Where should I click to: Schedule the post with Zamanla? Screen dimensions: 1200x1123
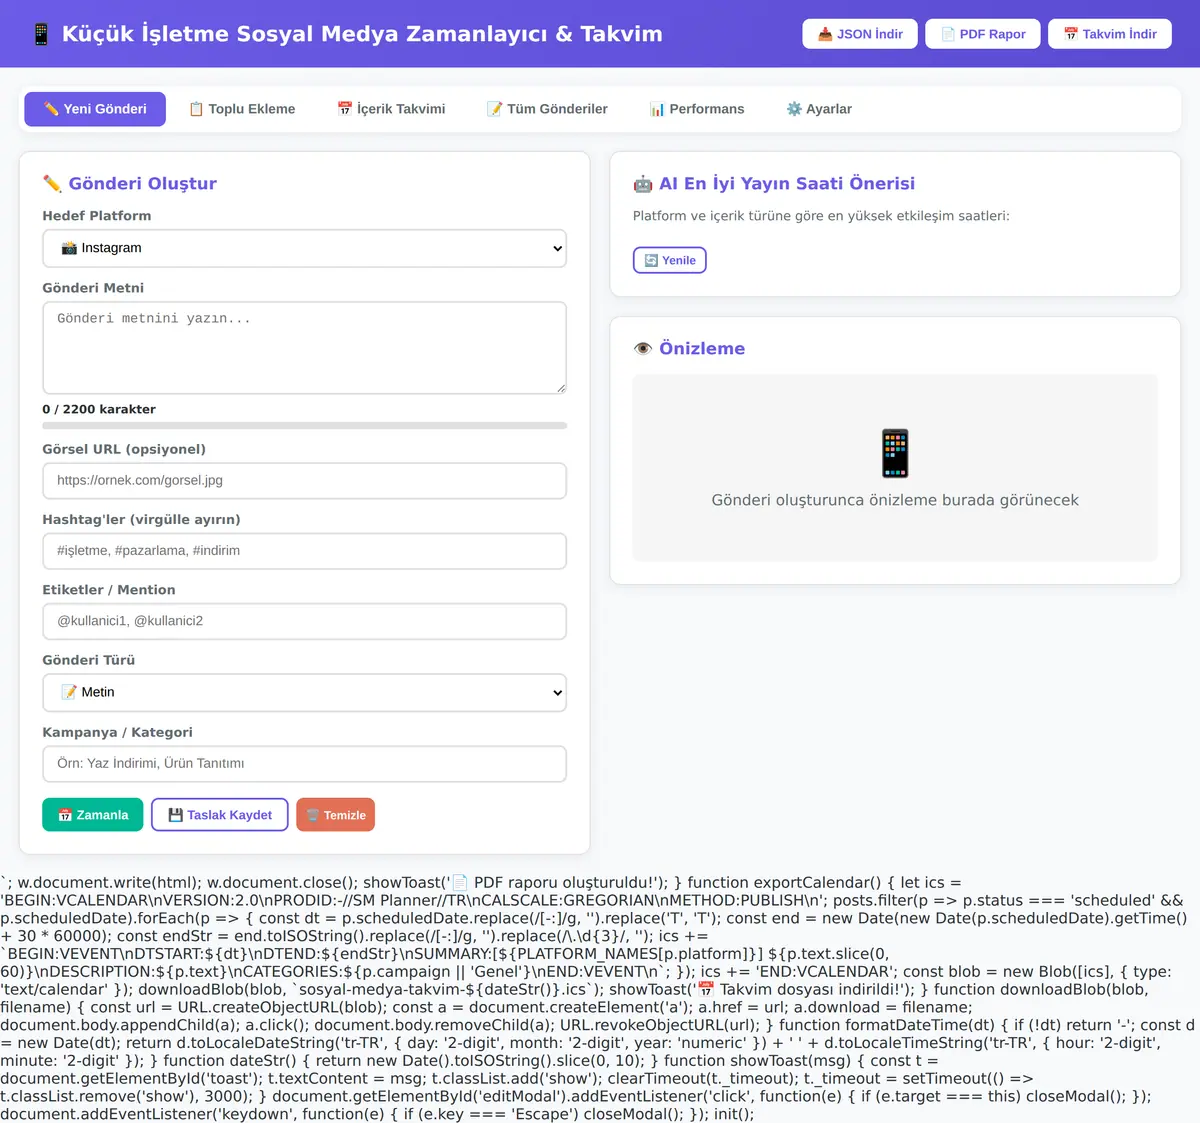click(93, 815)
